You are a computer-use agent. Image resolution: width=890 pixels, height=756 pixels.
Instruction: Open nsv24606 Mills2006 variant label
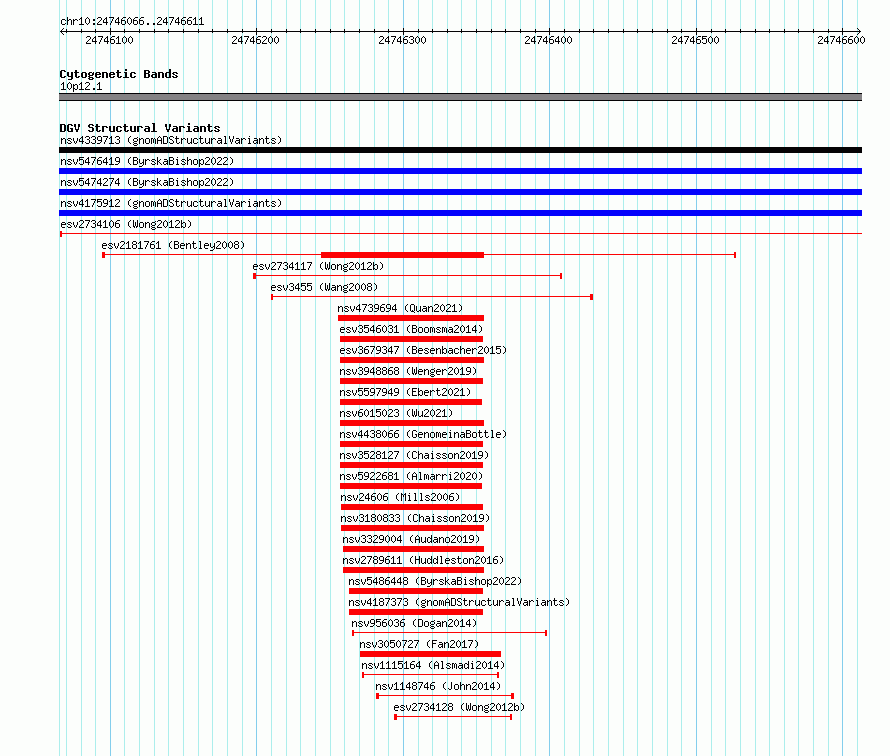click(400, 497)
